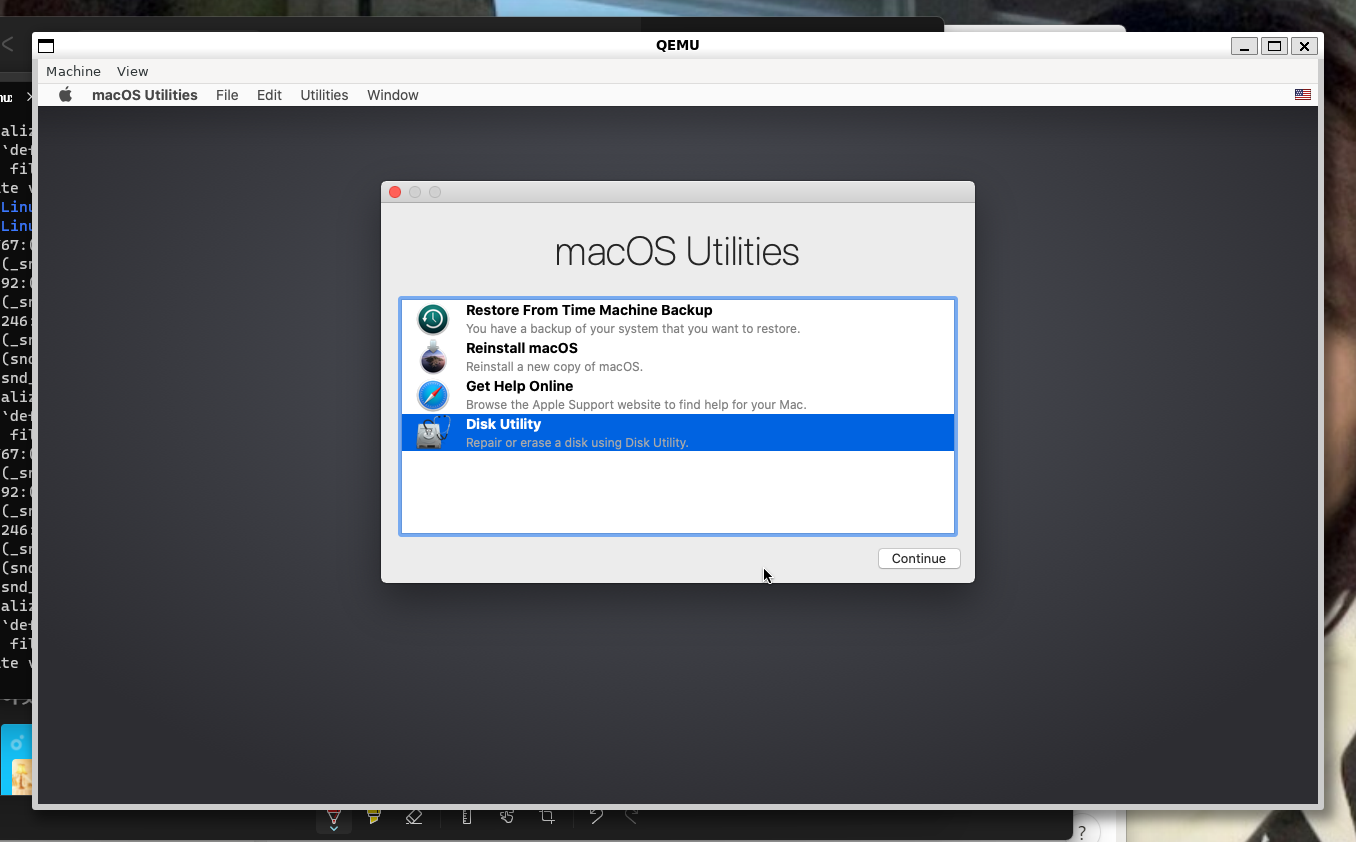Click the Disk Utility stethoscope icon
The width and height of the screenshot is (1356, 842).
tap(433, 433)
